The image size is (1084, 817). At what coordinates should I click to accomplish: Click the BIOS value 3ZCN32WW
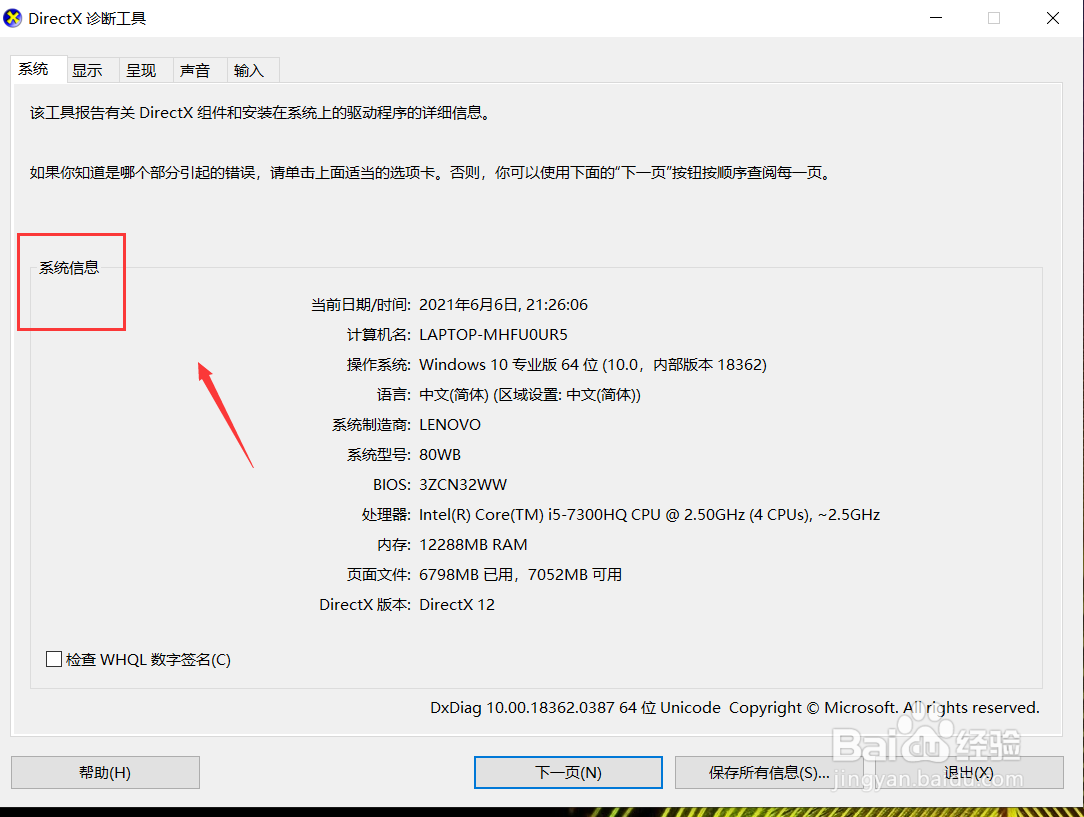462,485
